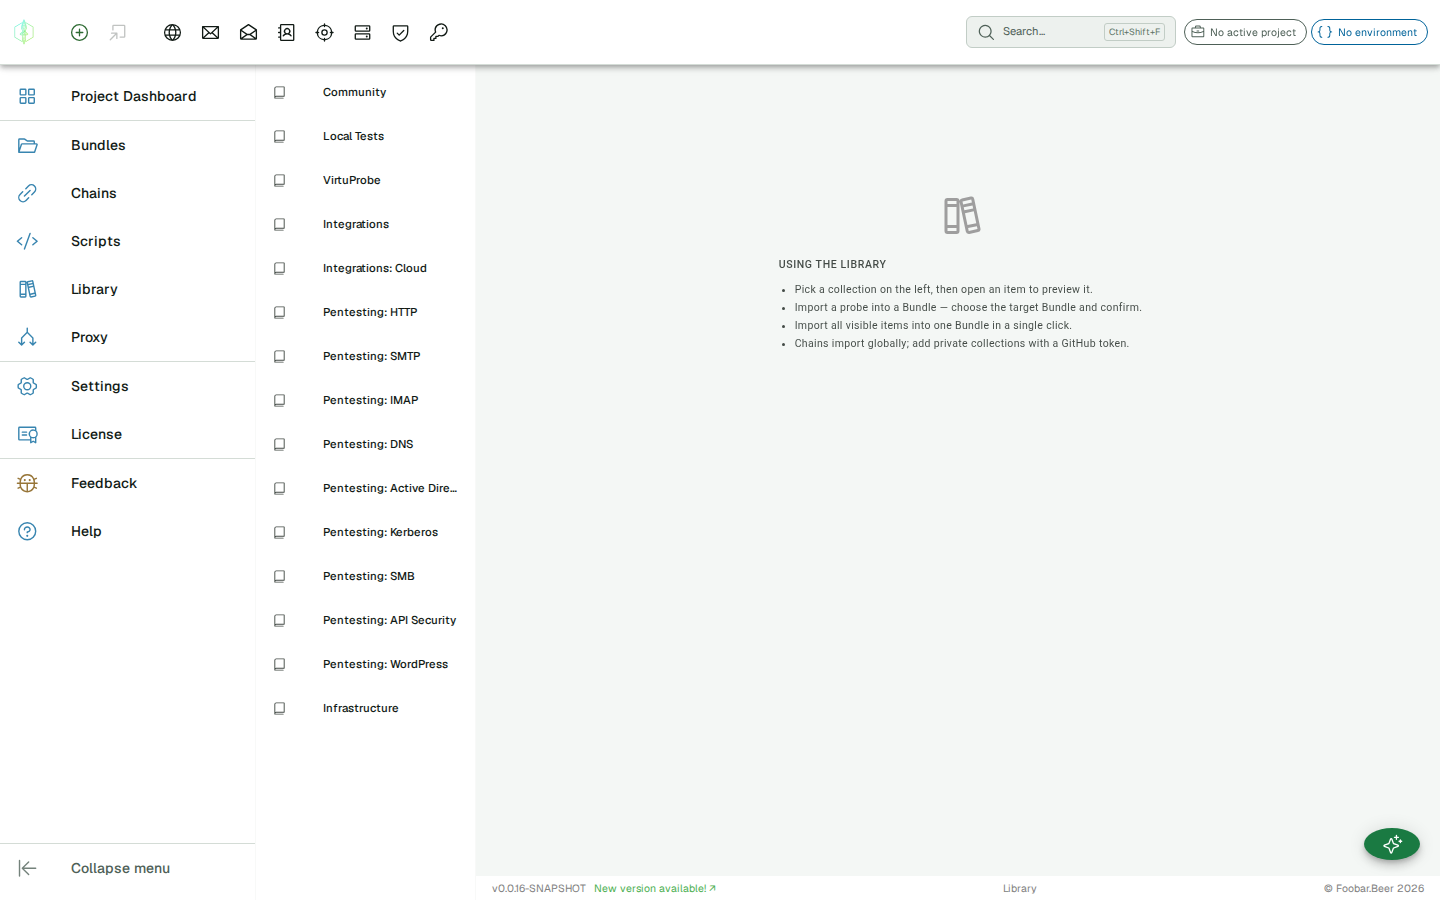Viewport: 1440px width, 900px height.
Task: Click the v0.0.16-SNAPSHOT version text
Action: [x=539, y=888]
